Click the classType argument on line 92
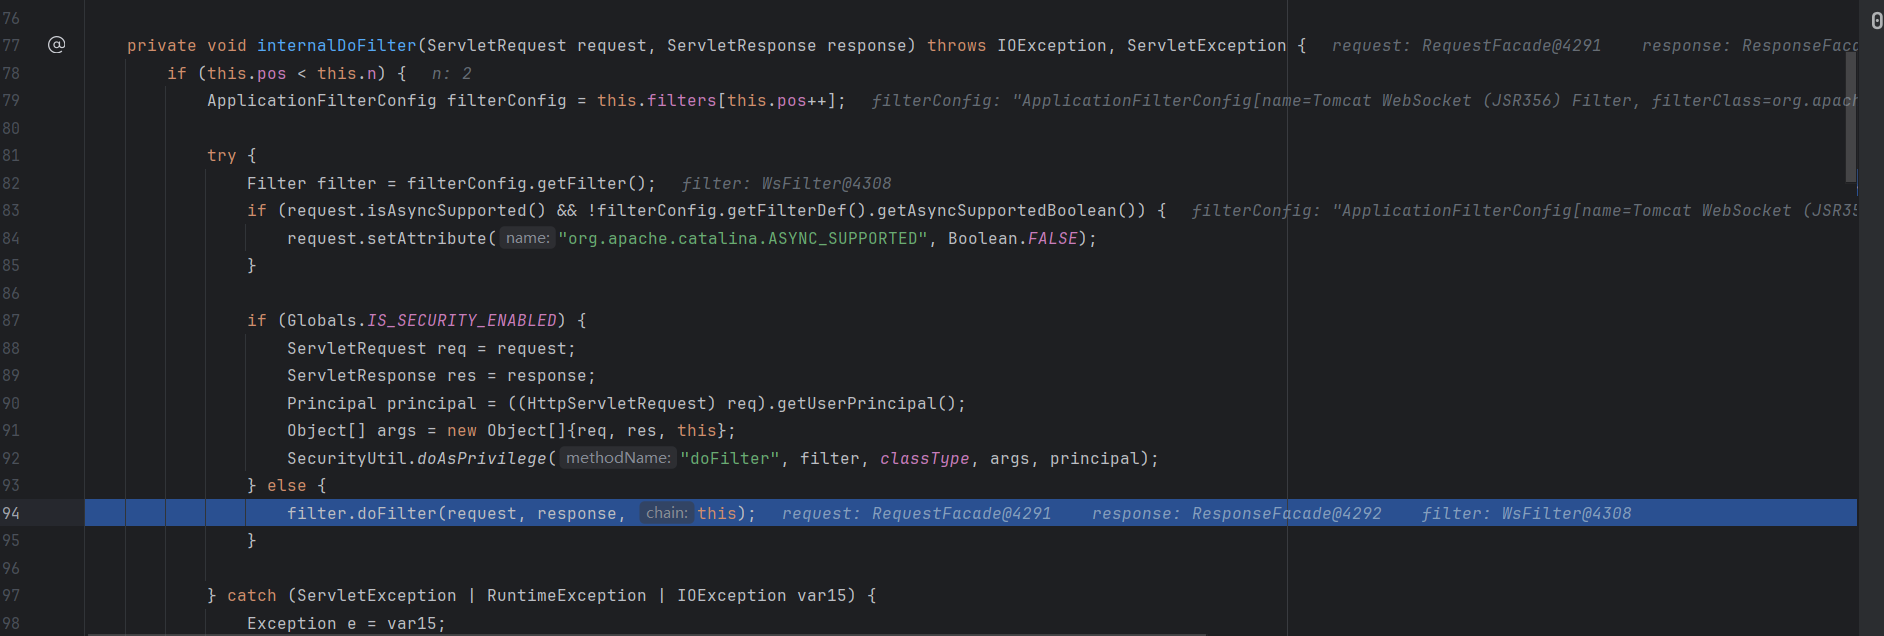The height and width of the screenshot is (636, 1884). tap(924, 459)
